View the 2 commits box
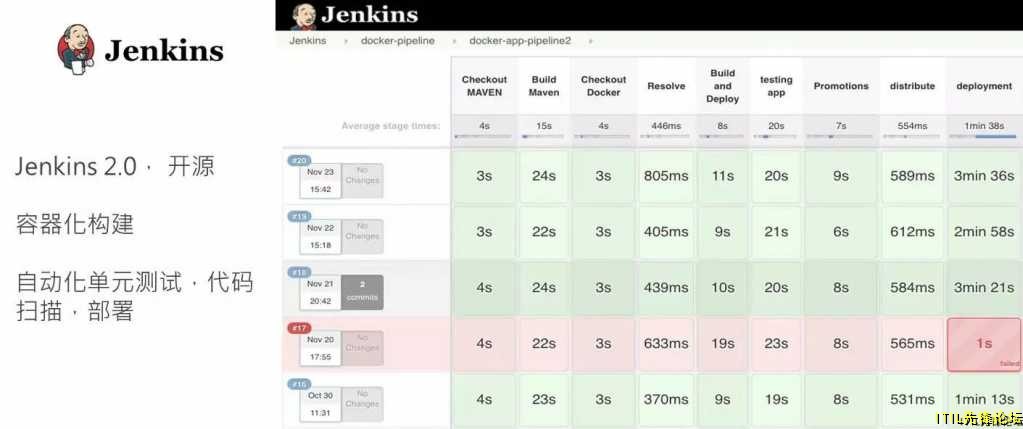 [362, 293]
